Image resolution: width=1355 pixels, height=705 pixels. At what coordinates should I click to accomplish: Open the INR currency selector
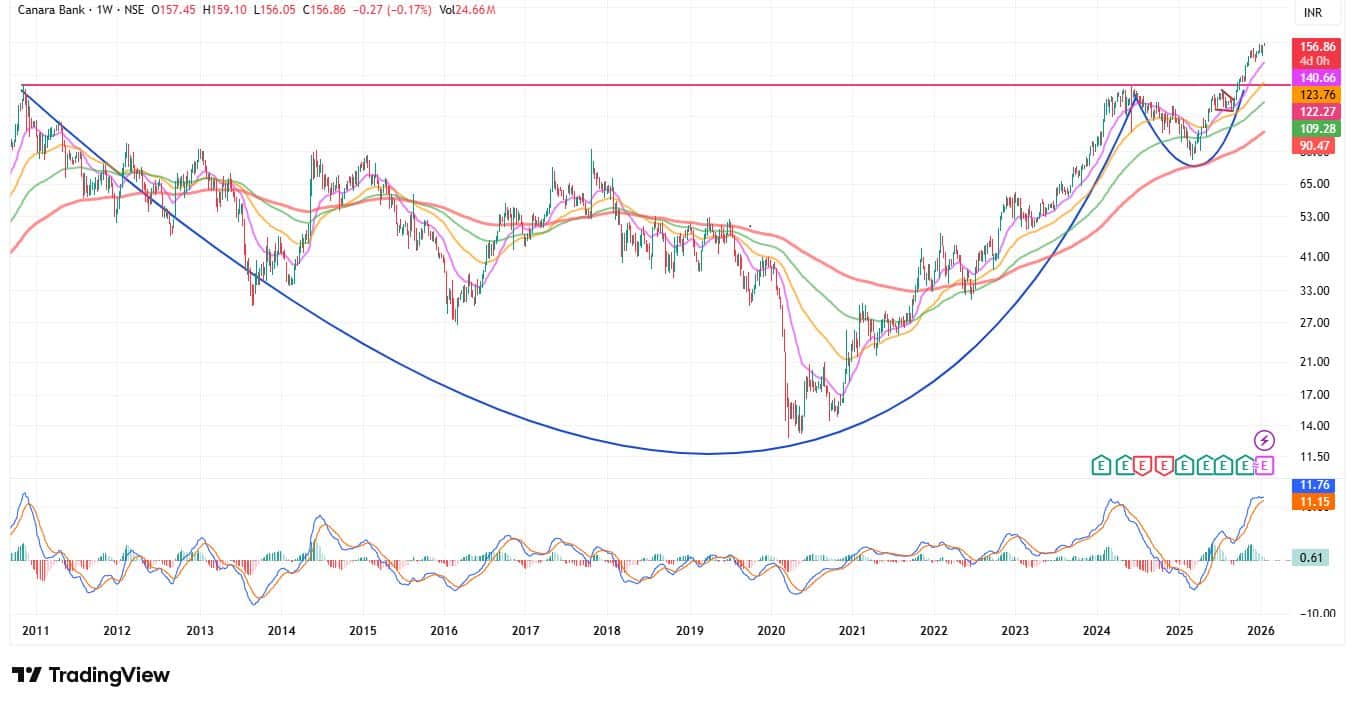point(1312,13)
